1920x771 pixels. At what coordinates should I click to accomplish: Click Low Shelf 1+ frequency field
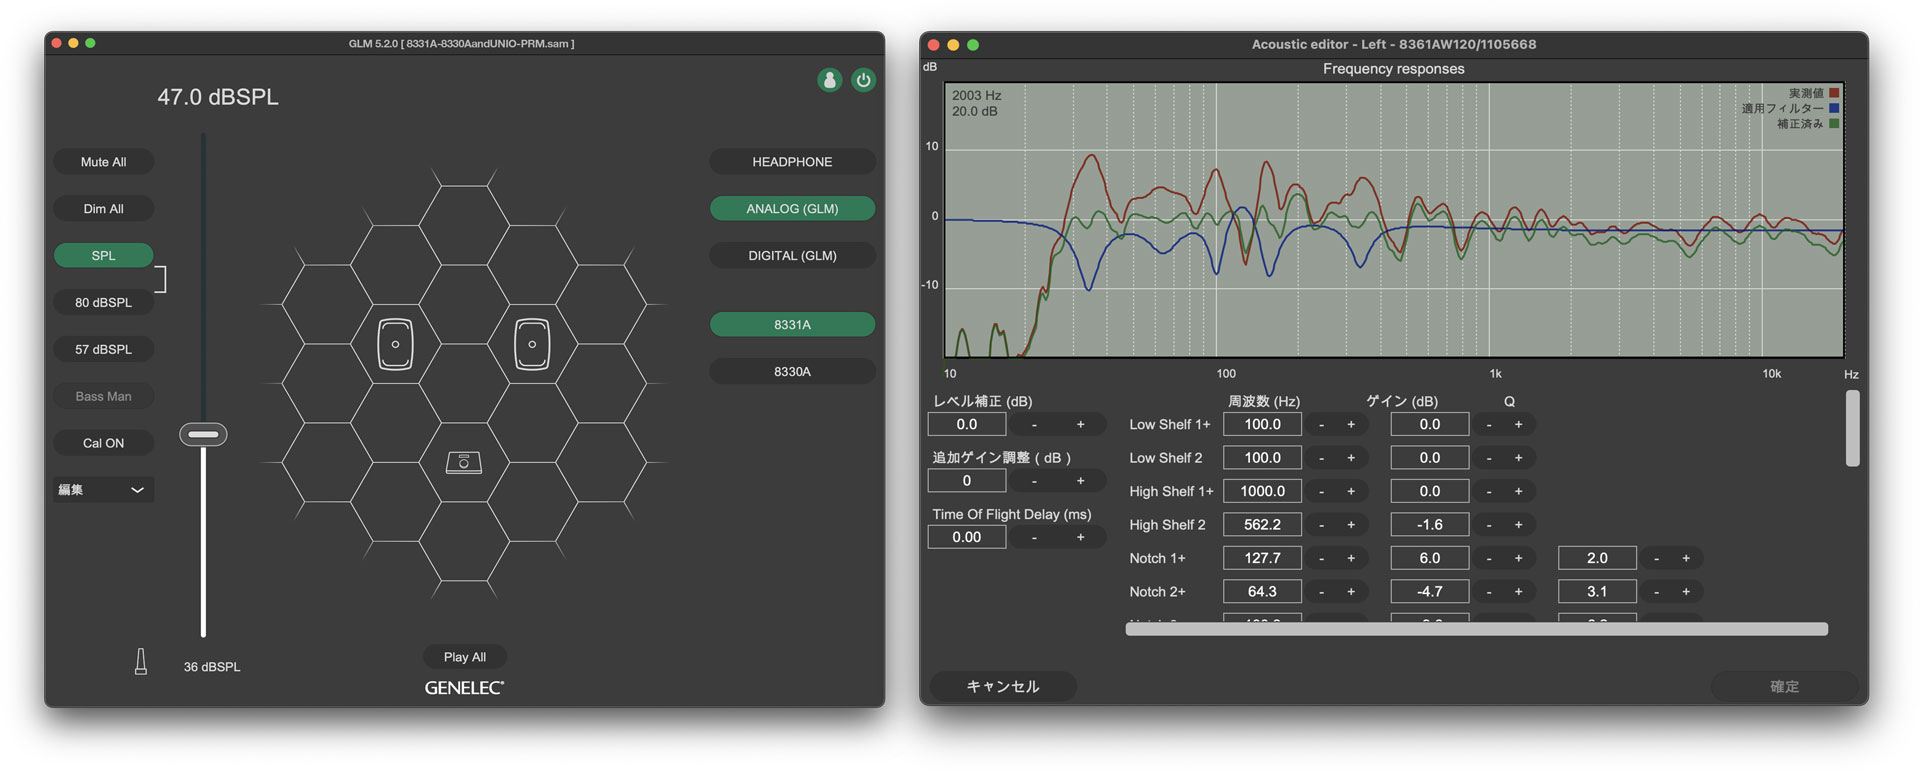coord(1262,424)
